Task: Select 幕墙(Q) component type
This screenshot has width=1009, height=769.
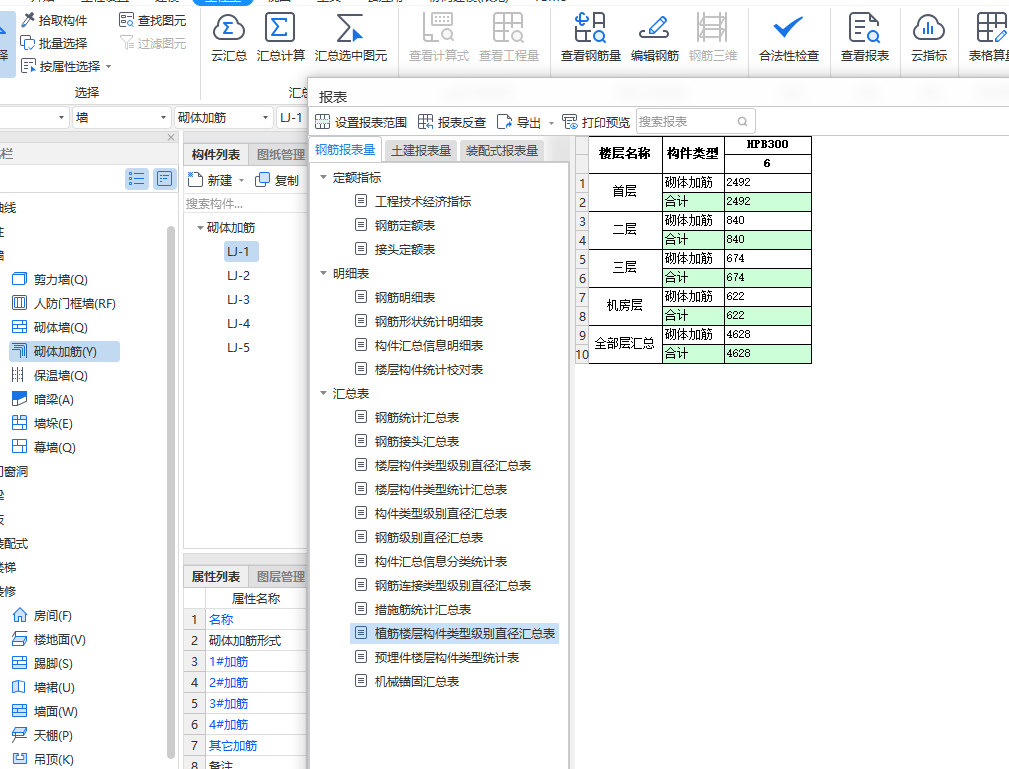Action: pyautogui.click(x=44, y=447)
